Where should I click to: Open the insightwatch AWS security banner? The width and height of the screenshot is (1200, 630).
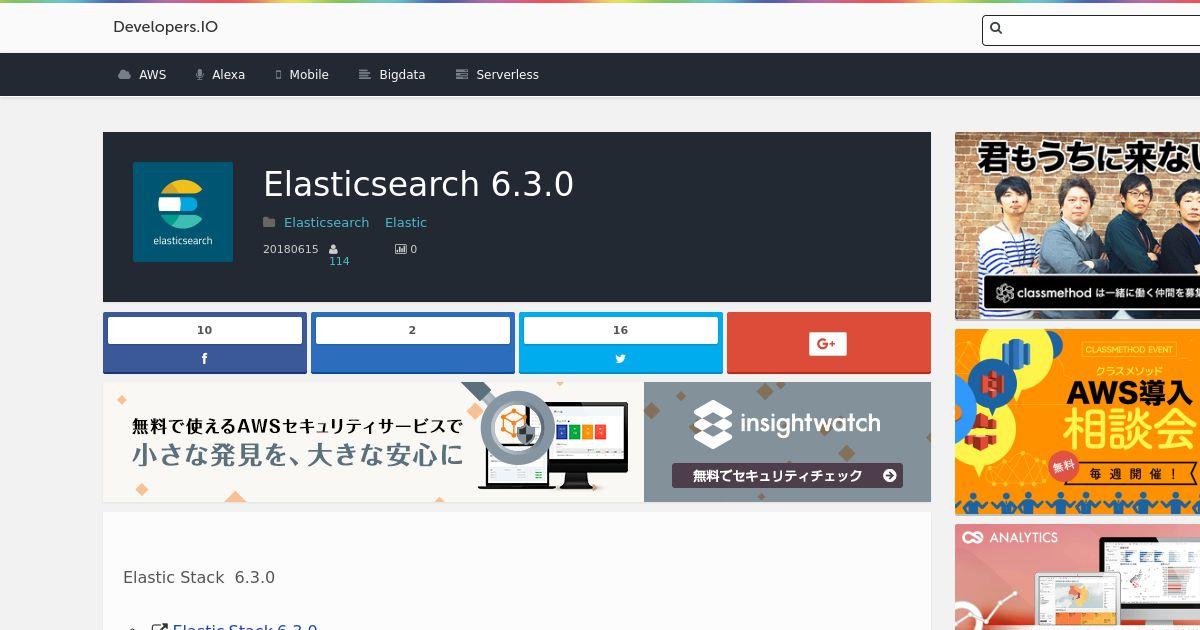click(517, 442)
